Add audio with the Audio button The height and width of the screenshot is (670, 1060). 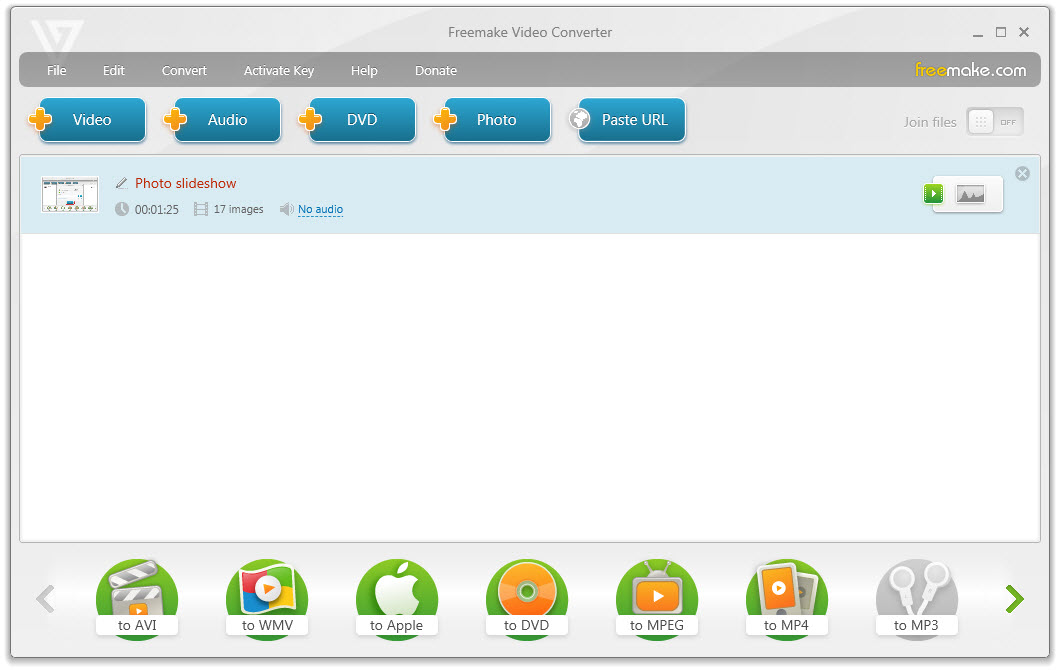click(x=222, y=120)
